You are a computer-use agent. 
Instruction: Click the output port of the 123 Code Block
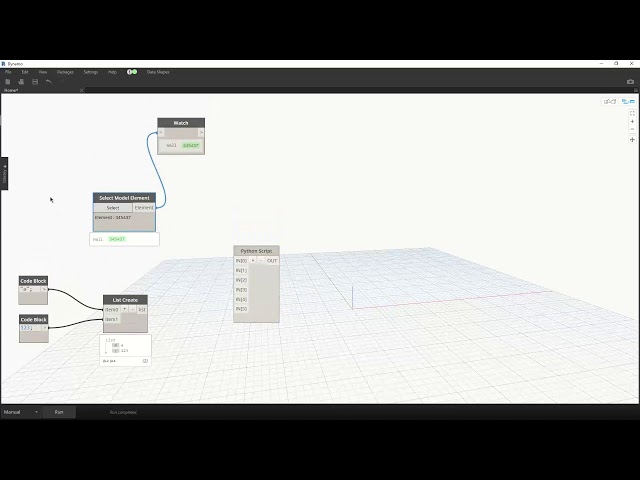click(45, 328)
